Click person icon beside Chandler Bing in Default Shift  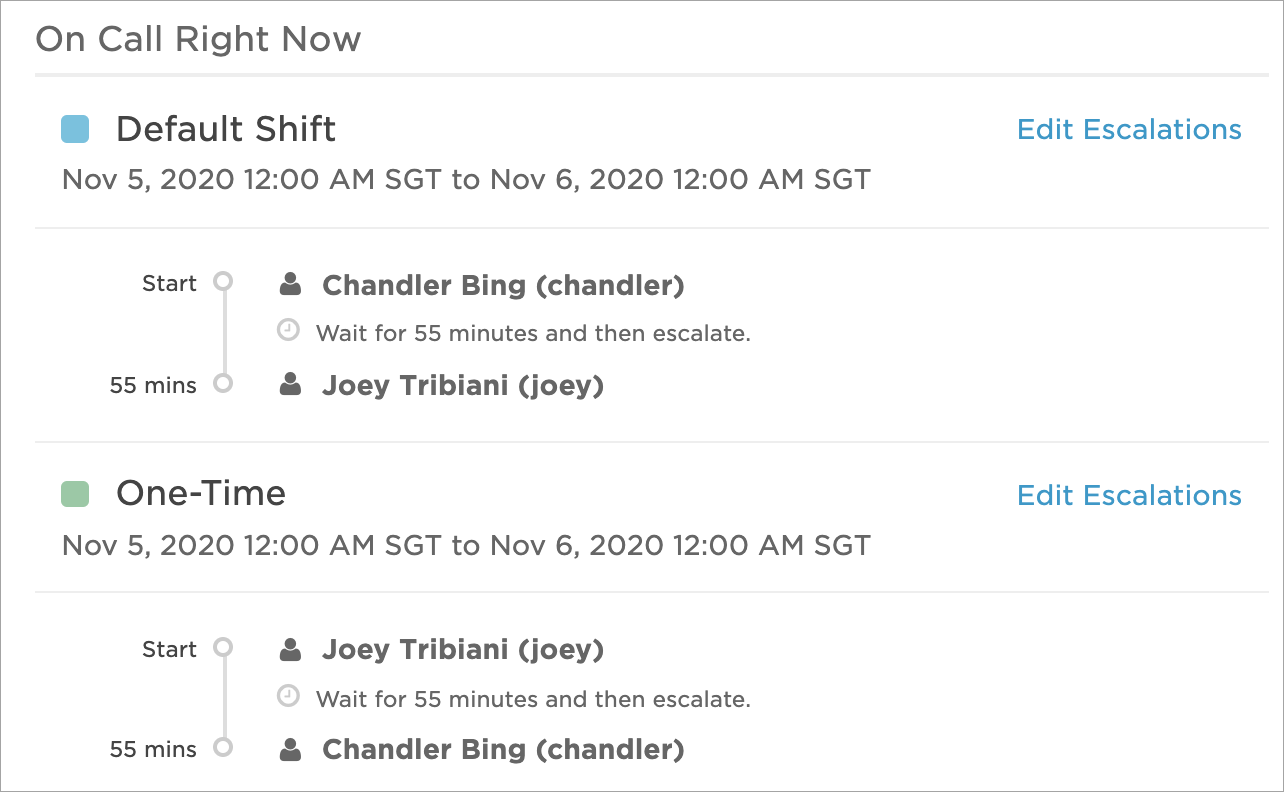click(x=290, y=285)
